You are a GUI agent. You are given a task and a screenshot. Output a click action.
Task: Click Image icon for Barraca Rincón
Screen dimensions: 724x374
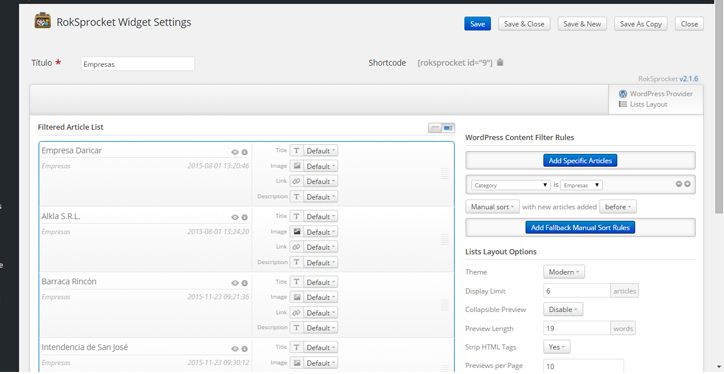click(x=296, y=297)
